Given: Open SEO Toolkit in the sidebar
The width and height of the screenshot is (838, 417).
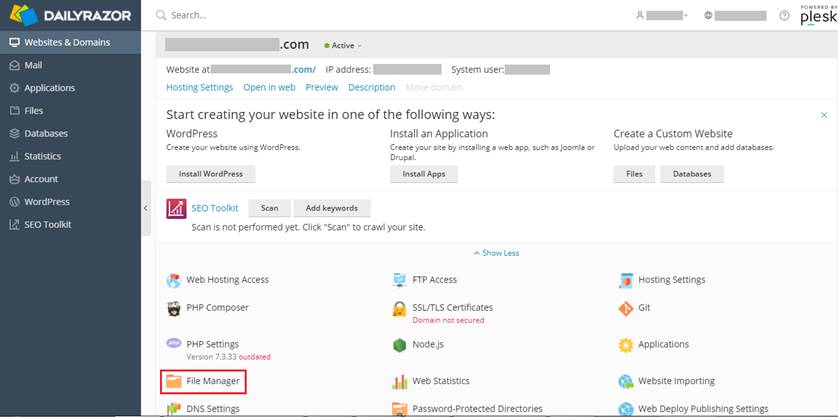Looking at the screenshot, I should [71, 225].
